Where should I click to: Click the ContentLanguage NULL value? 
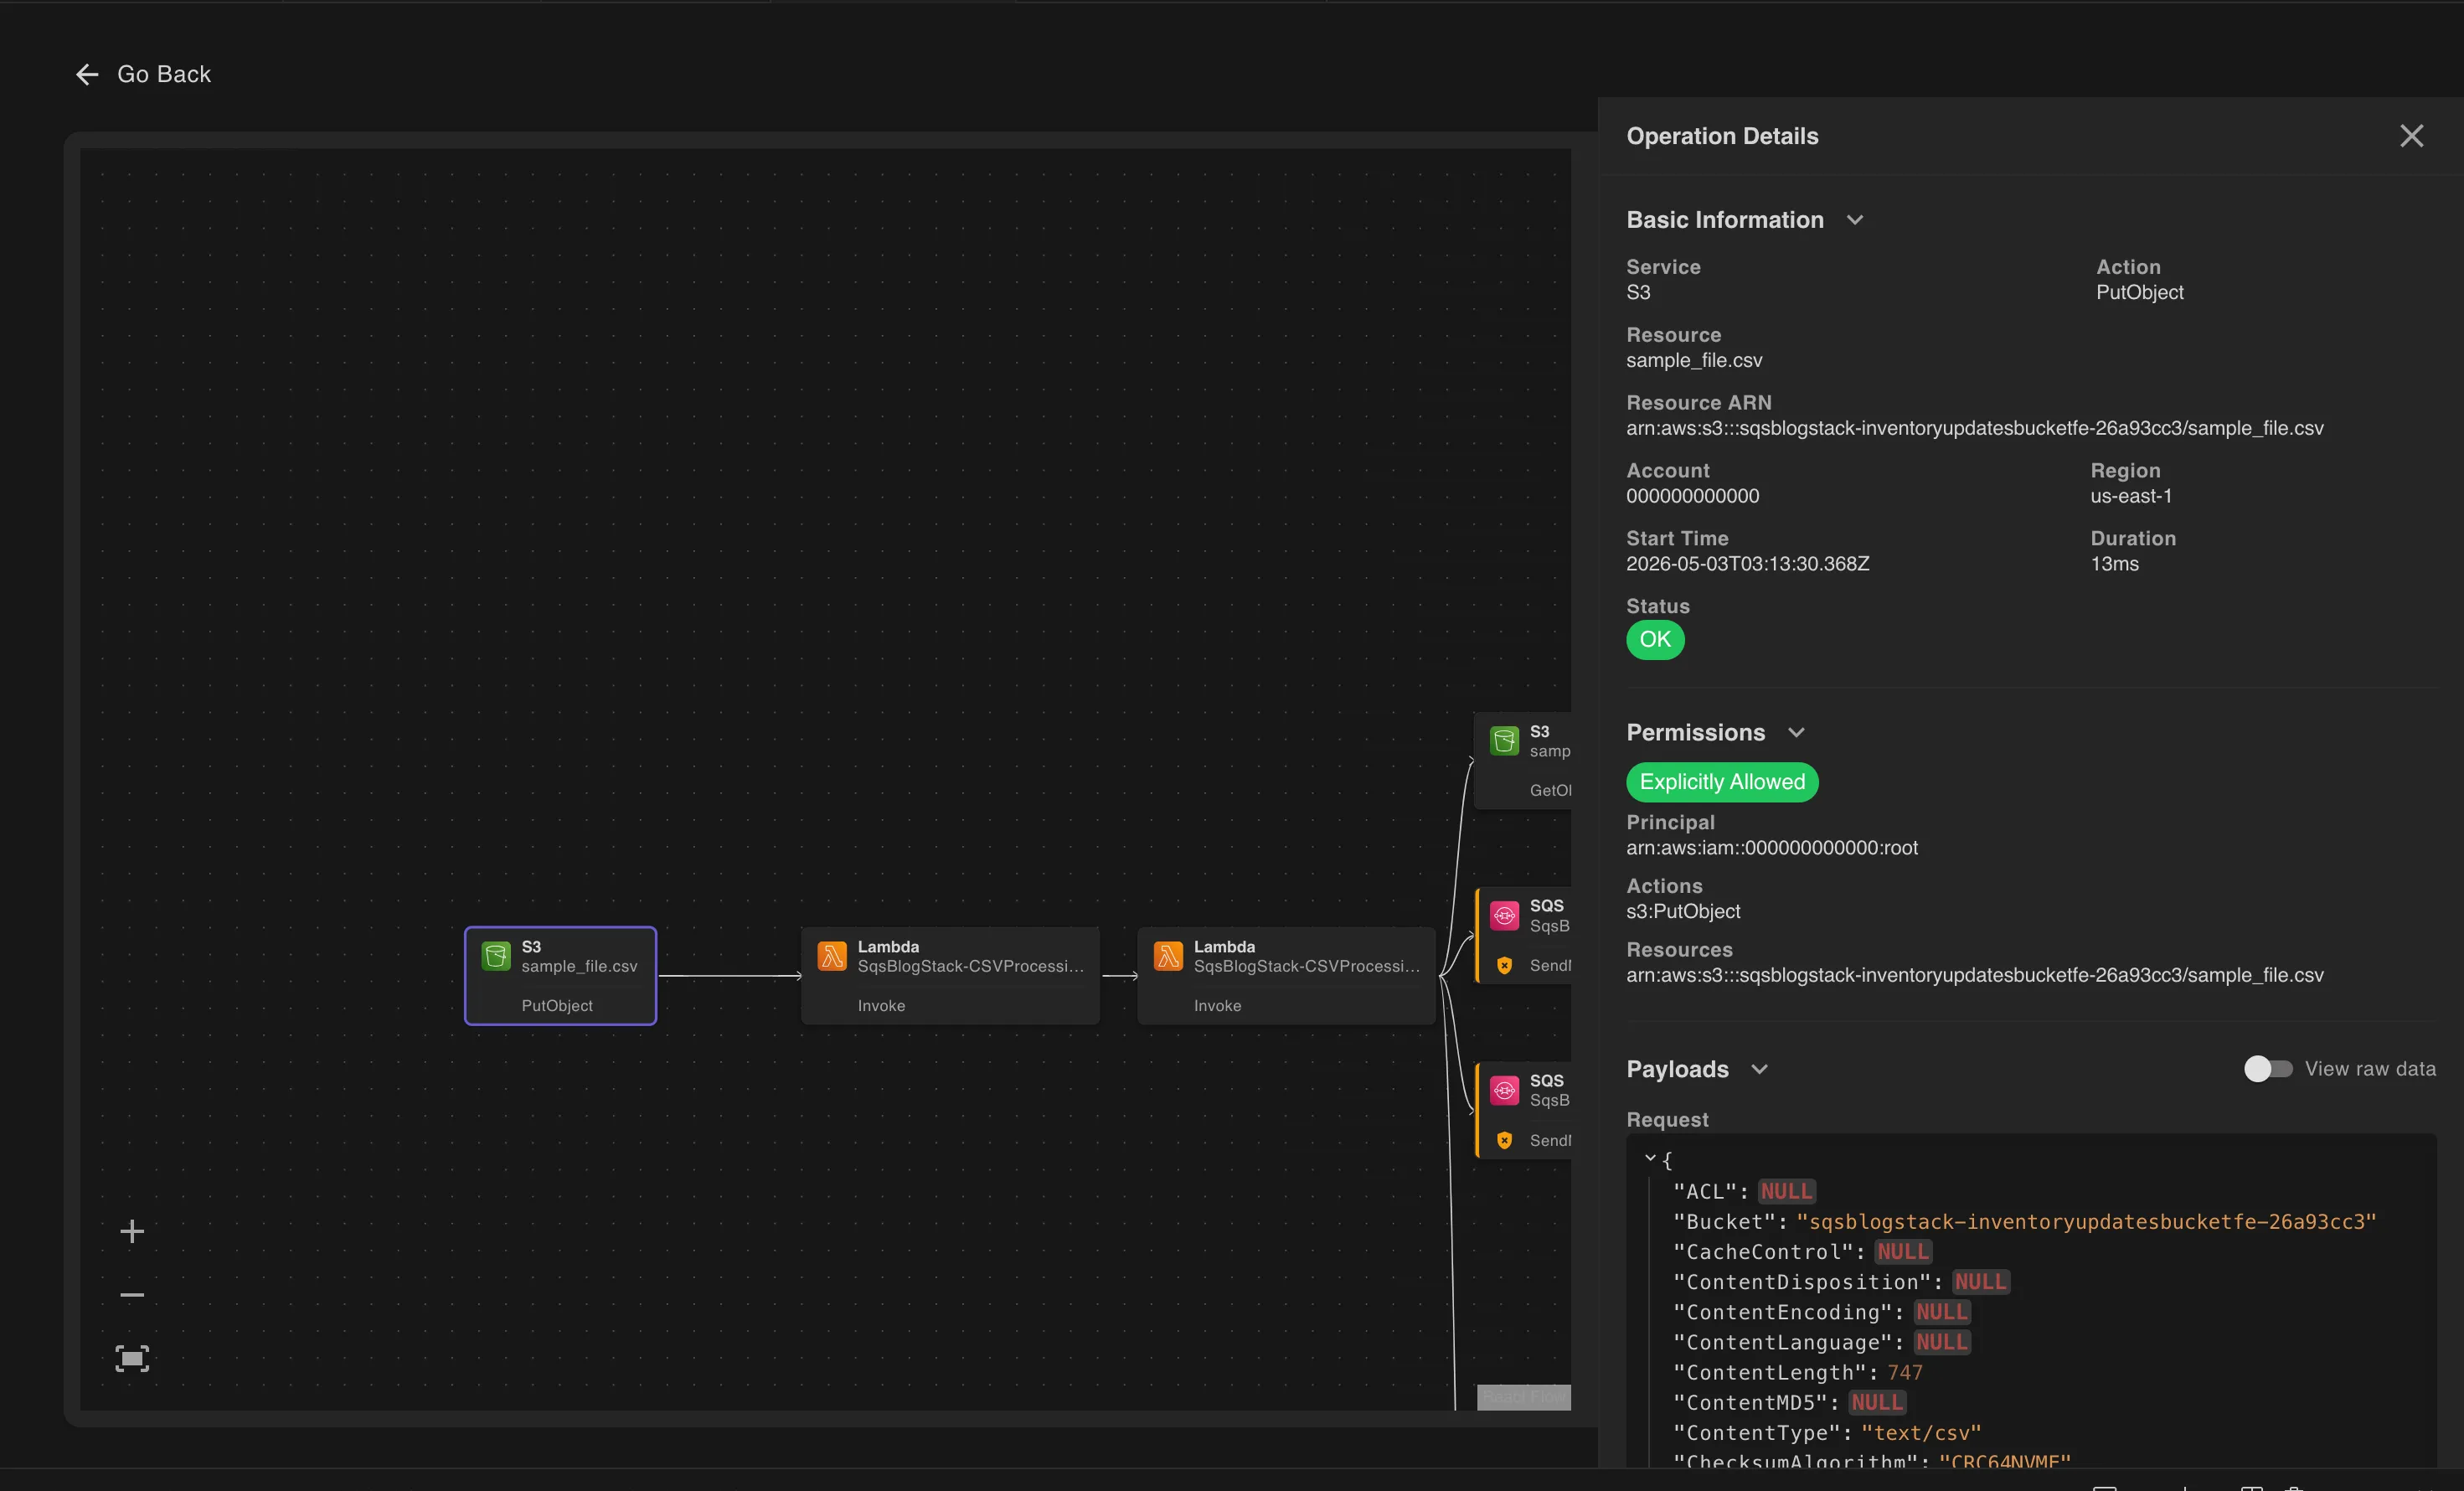1942,1342
